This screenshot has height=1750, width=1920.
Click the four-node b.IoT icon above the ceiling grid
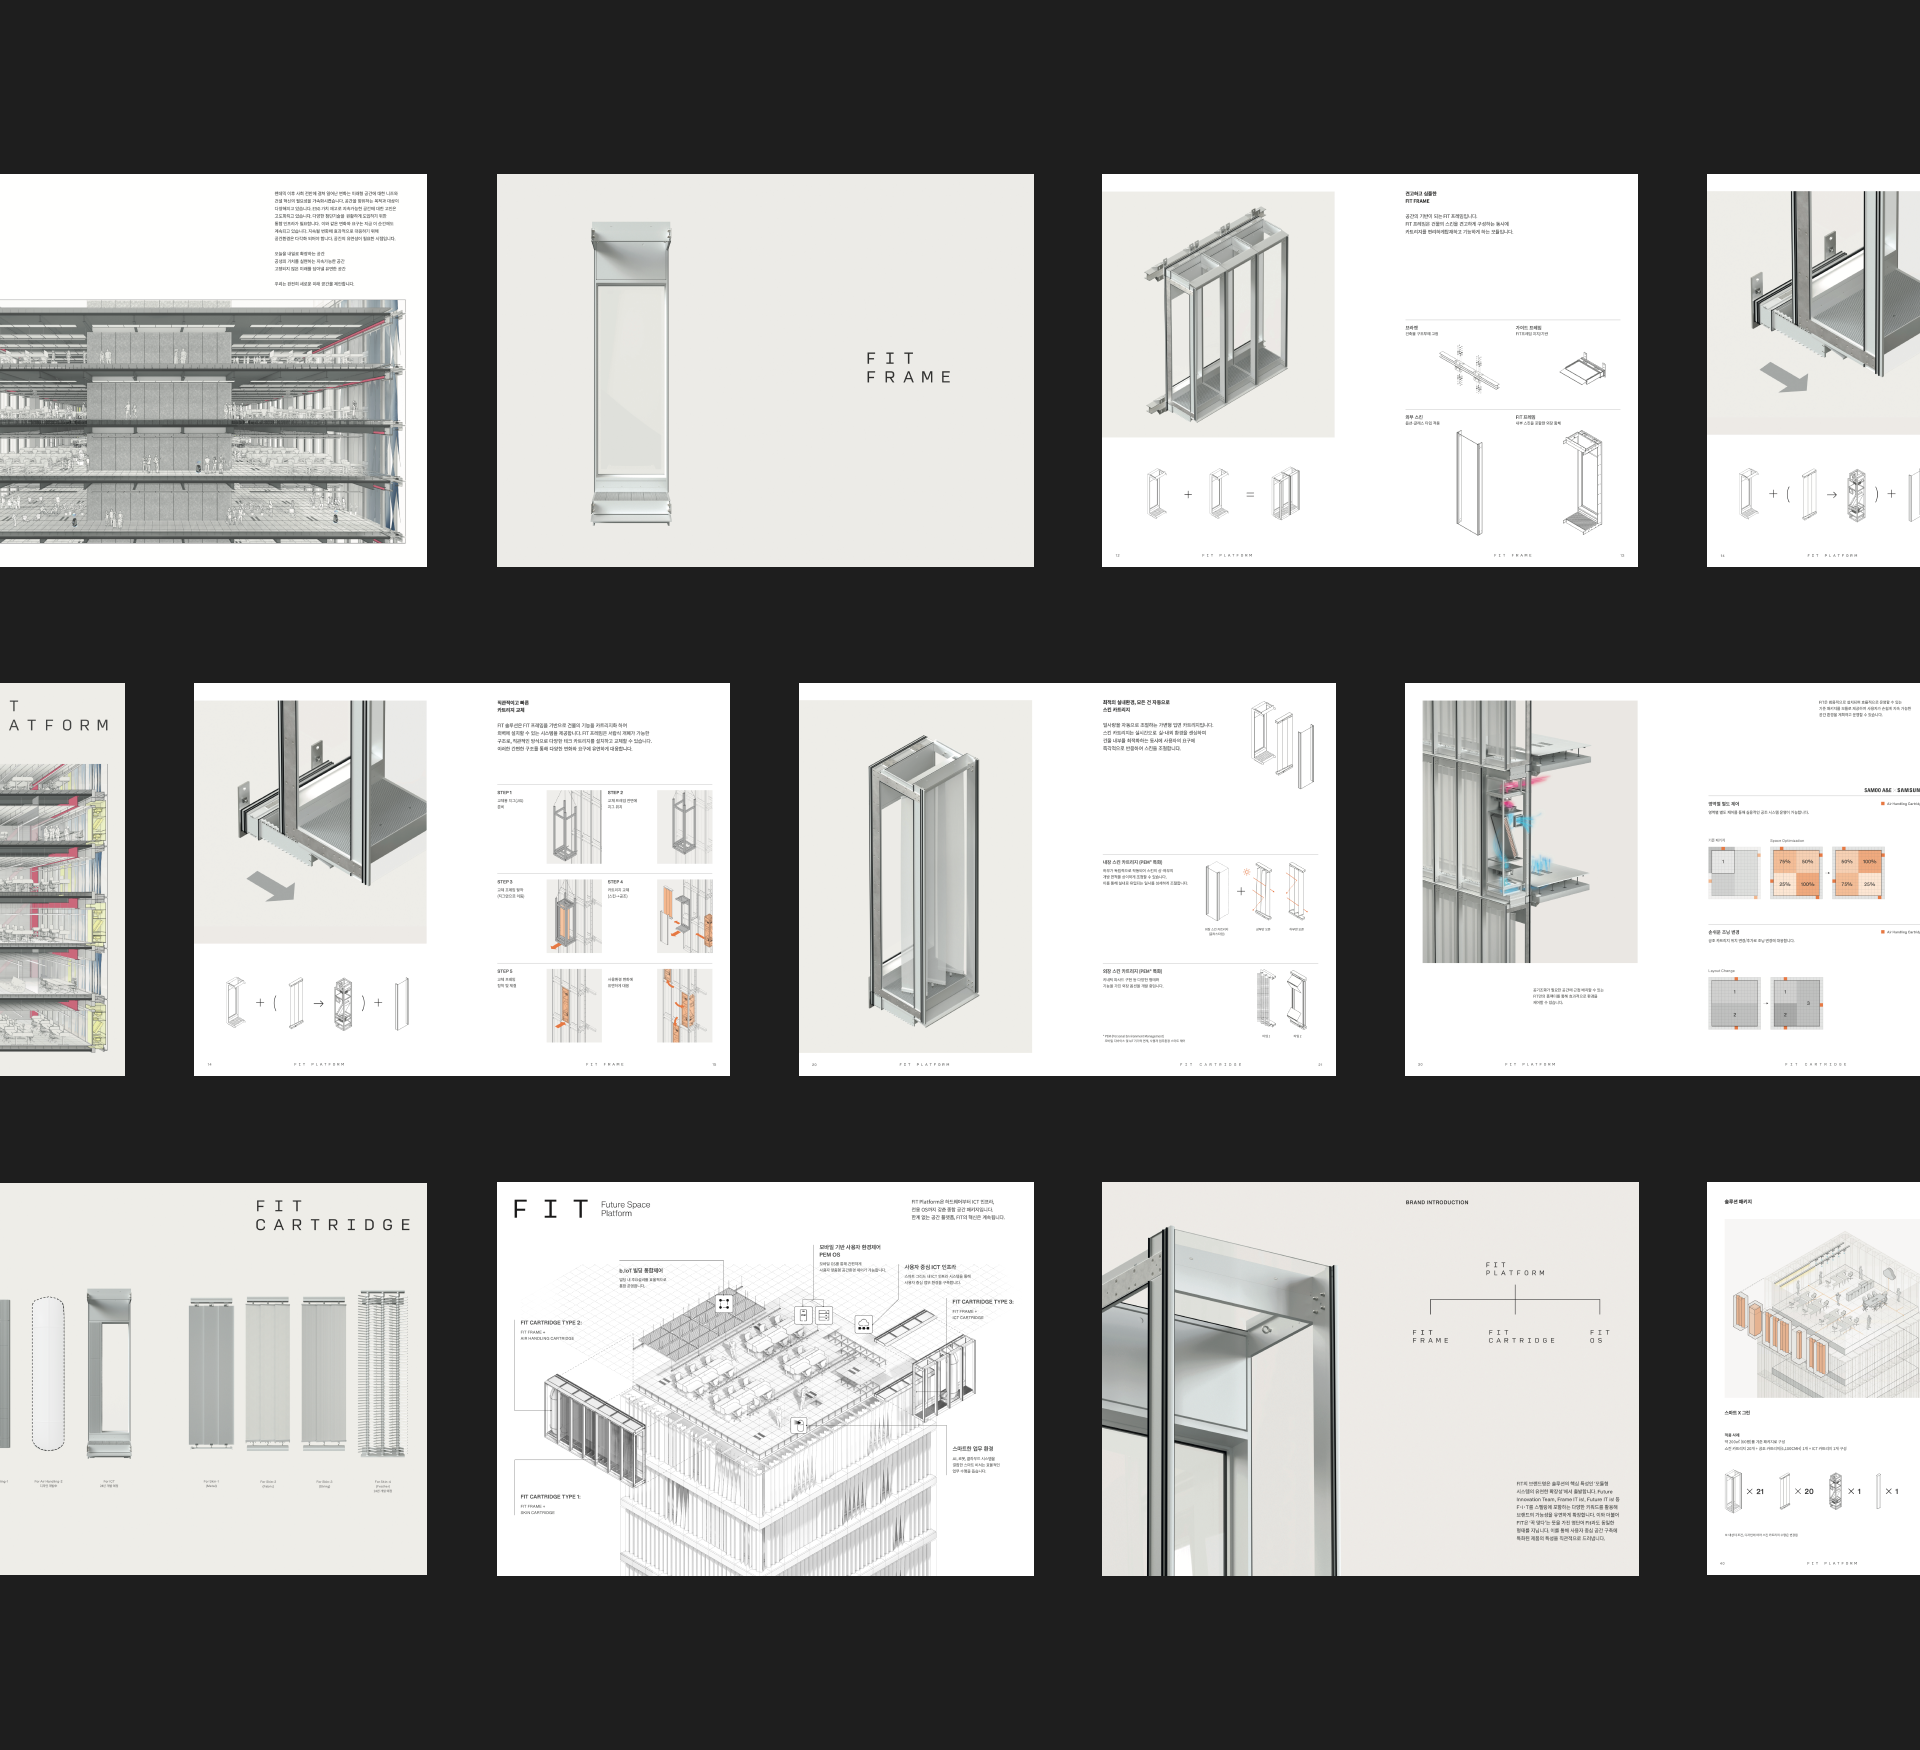[x=724, y=1303]
